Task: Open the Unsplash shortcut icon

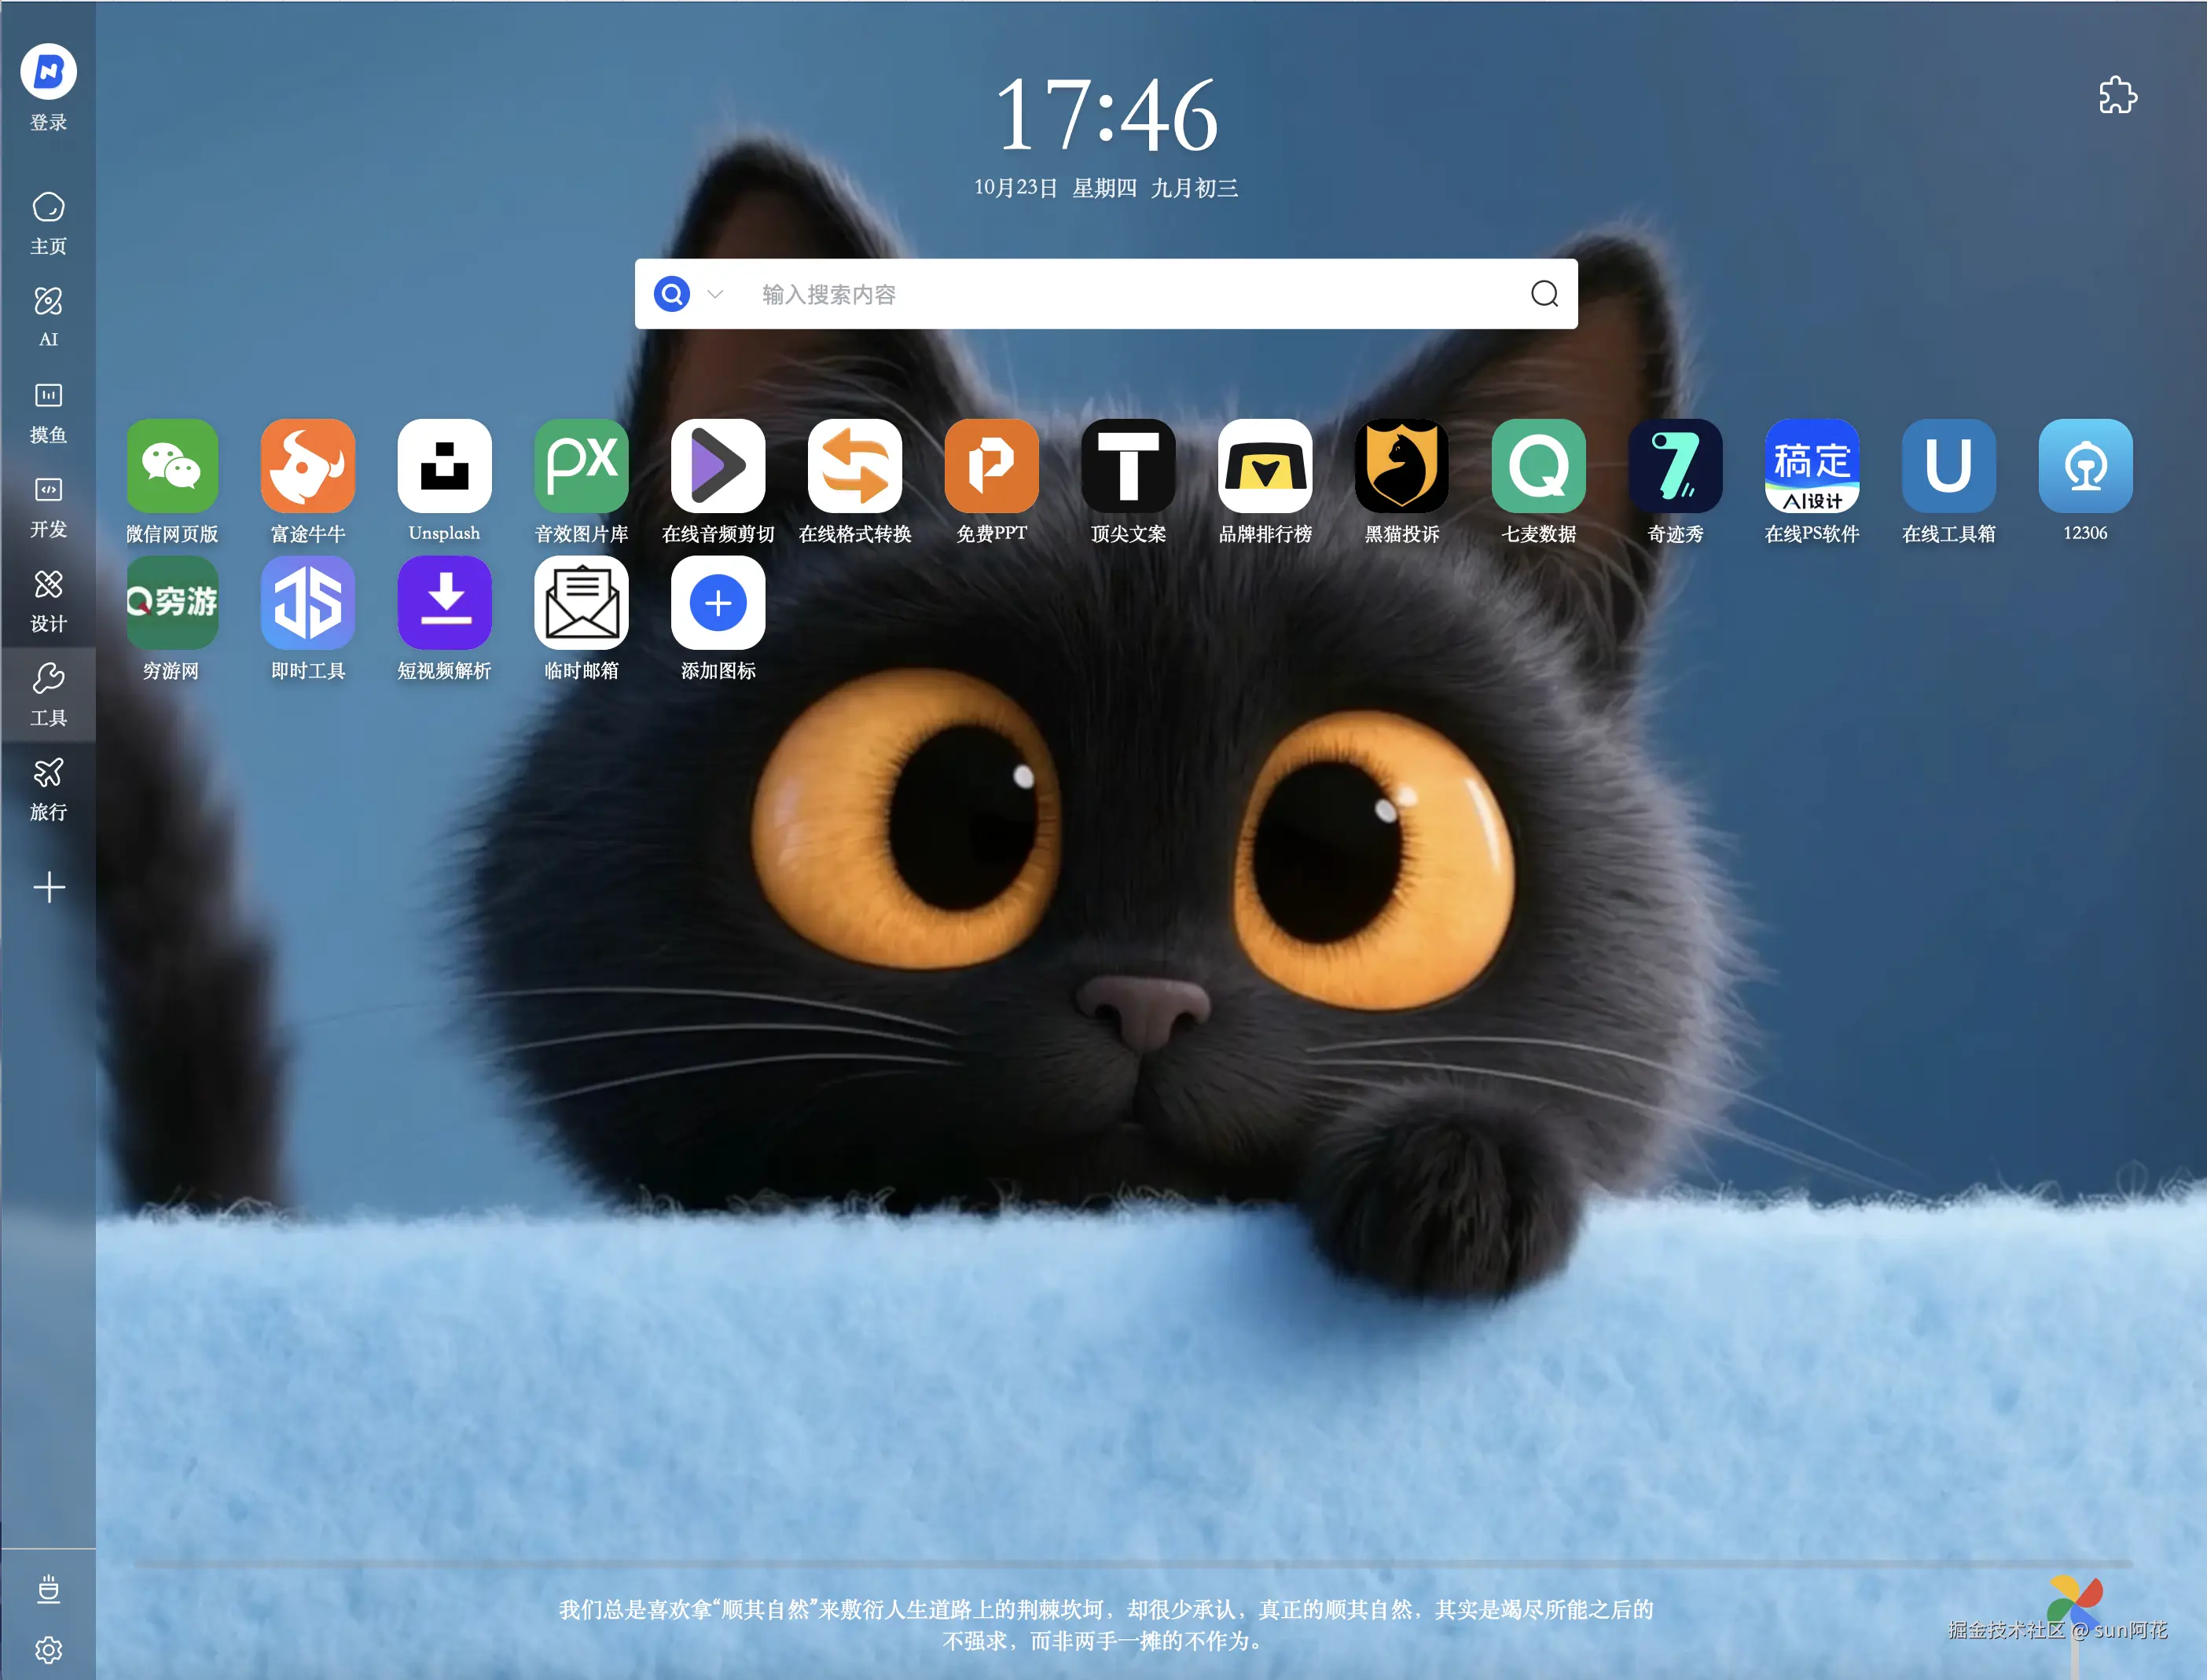Action: pos(444,466)
